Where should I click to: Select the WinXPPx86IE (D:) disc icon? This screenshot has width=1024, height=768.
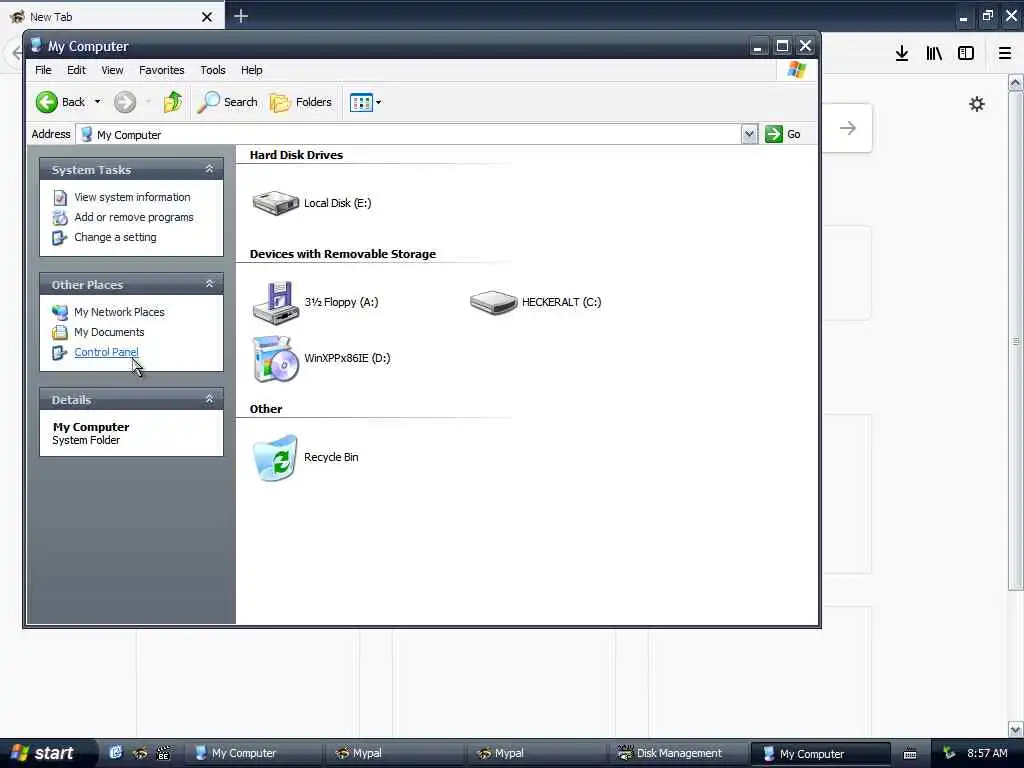276,359
